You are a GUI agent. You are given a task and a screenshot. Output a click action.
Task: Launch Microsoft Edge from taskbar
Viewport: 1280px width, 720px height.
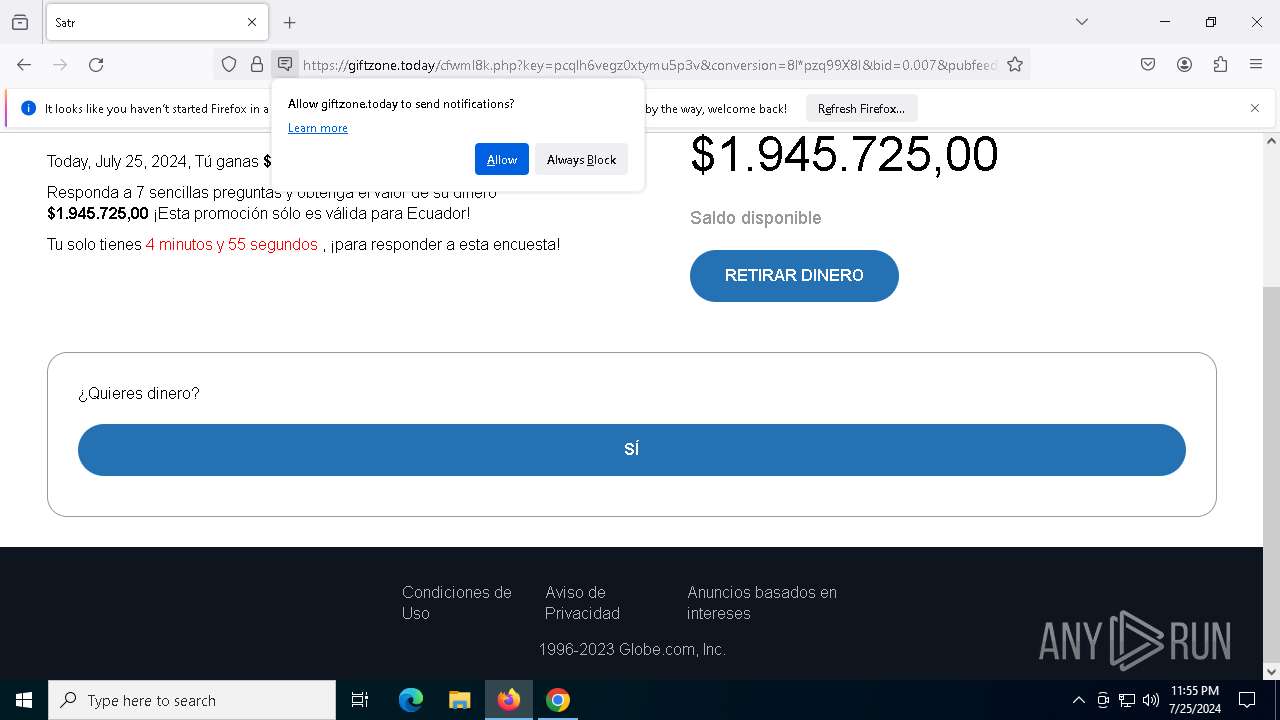click(411, 700)
